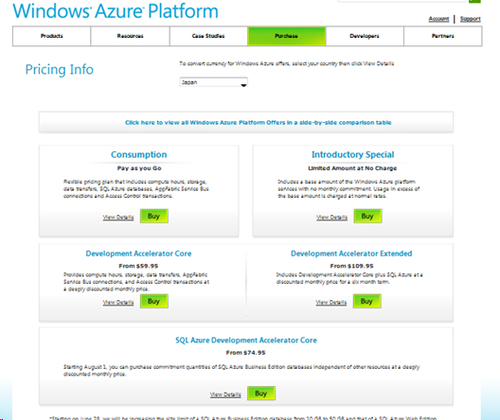The image size is (500, 420).
Task: View Details for Development Accelerator Core
Action: click(x=118, y=302)
